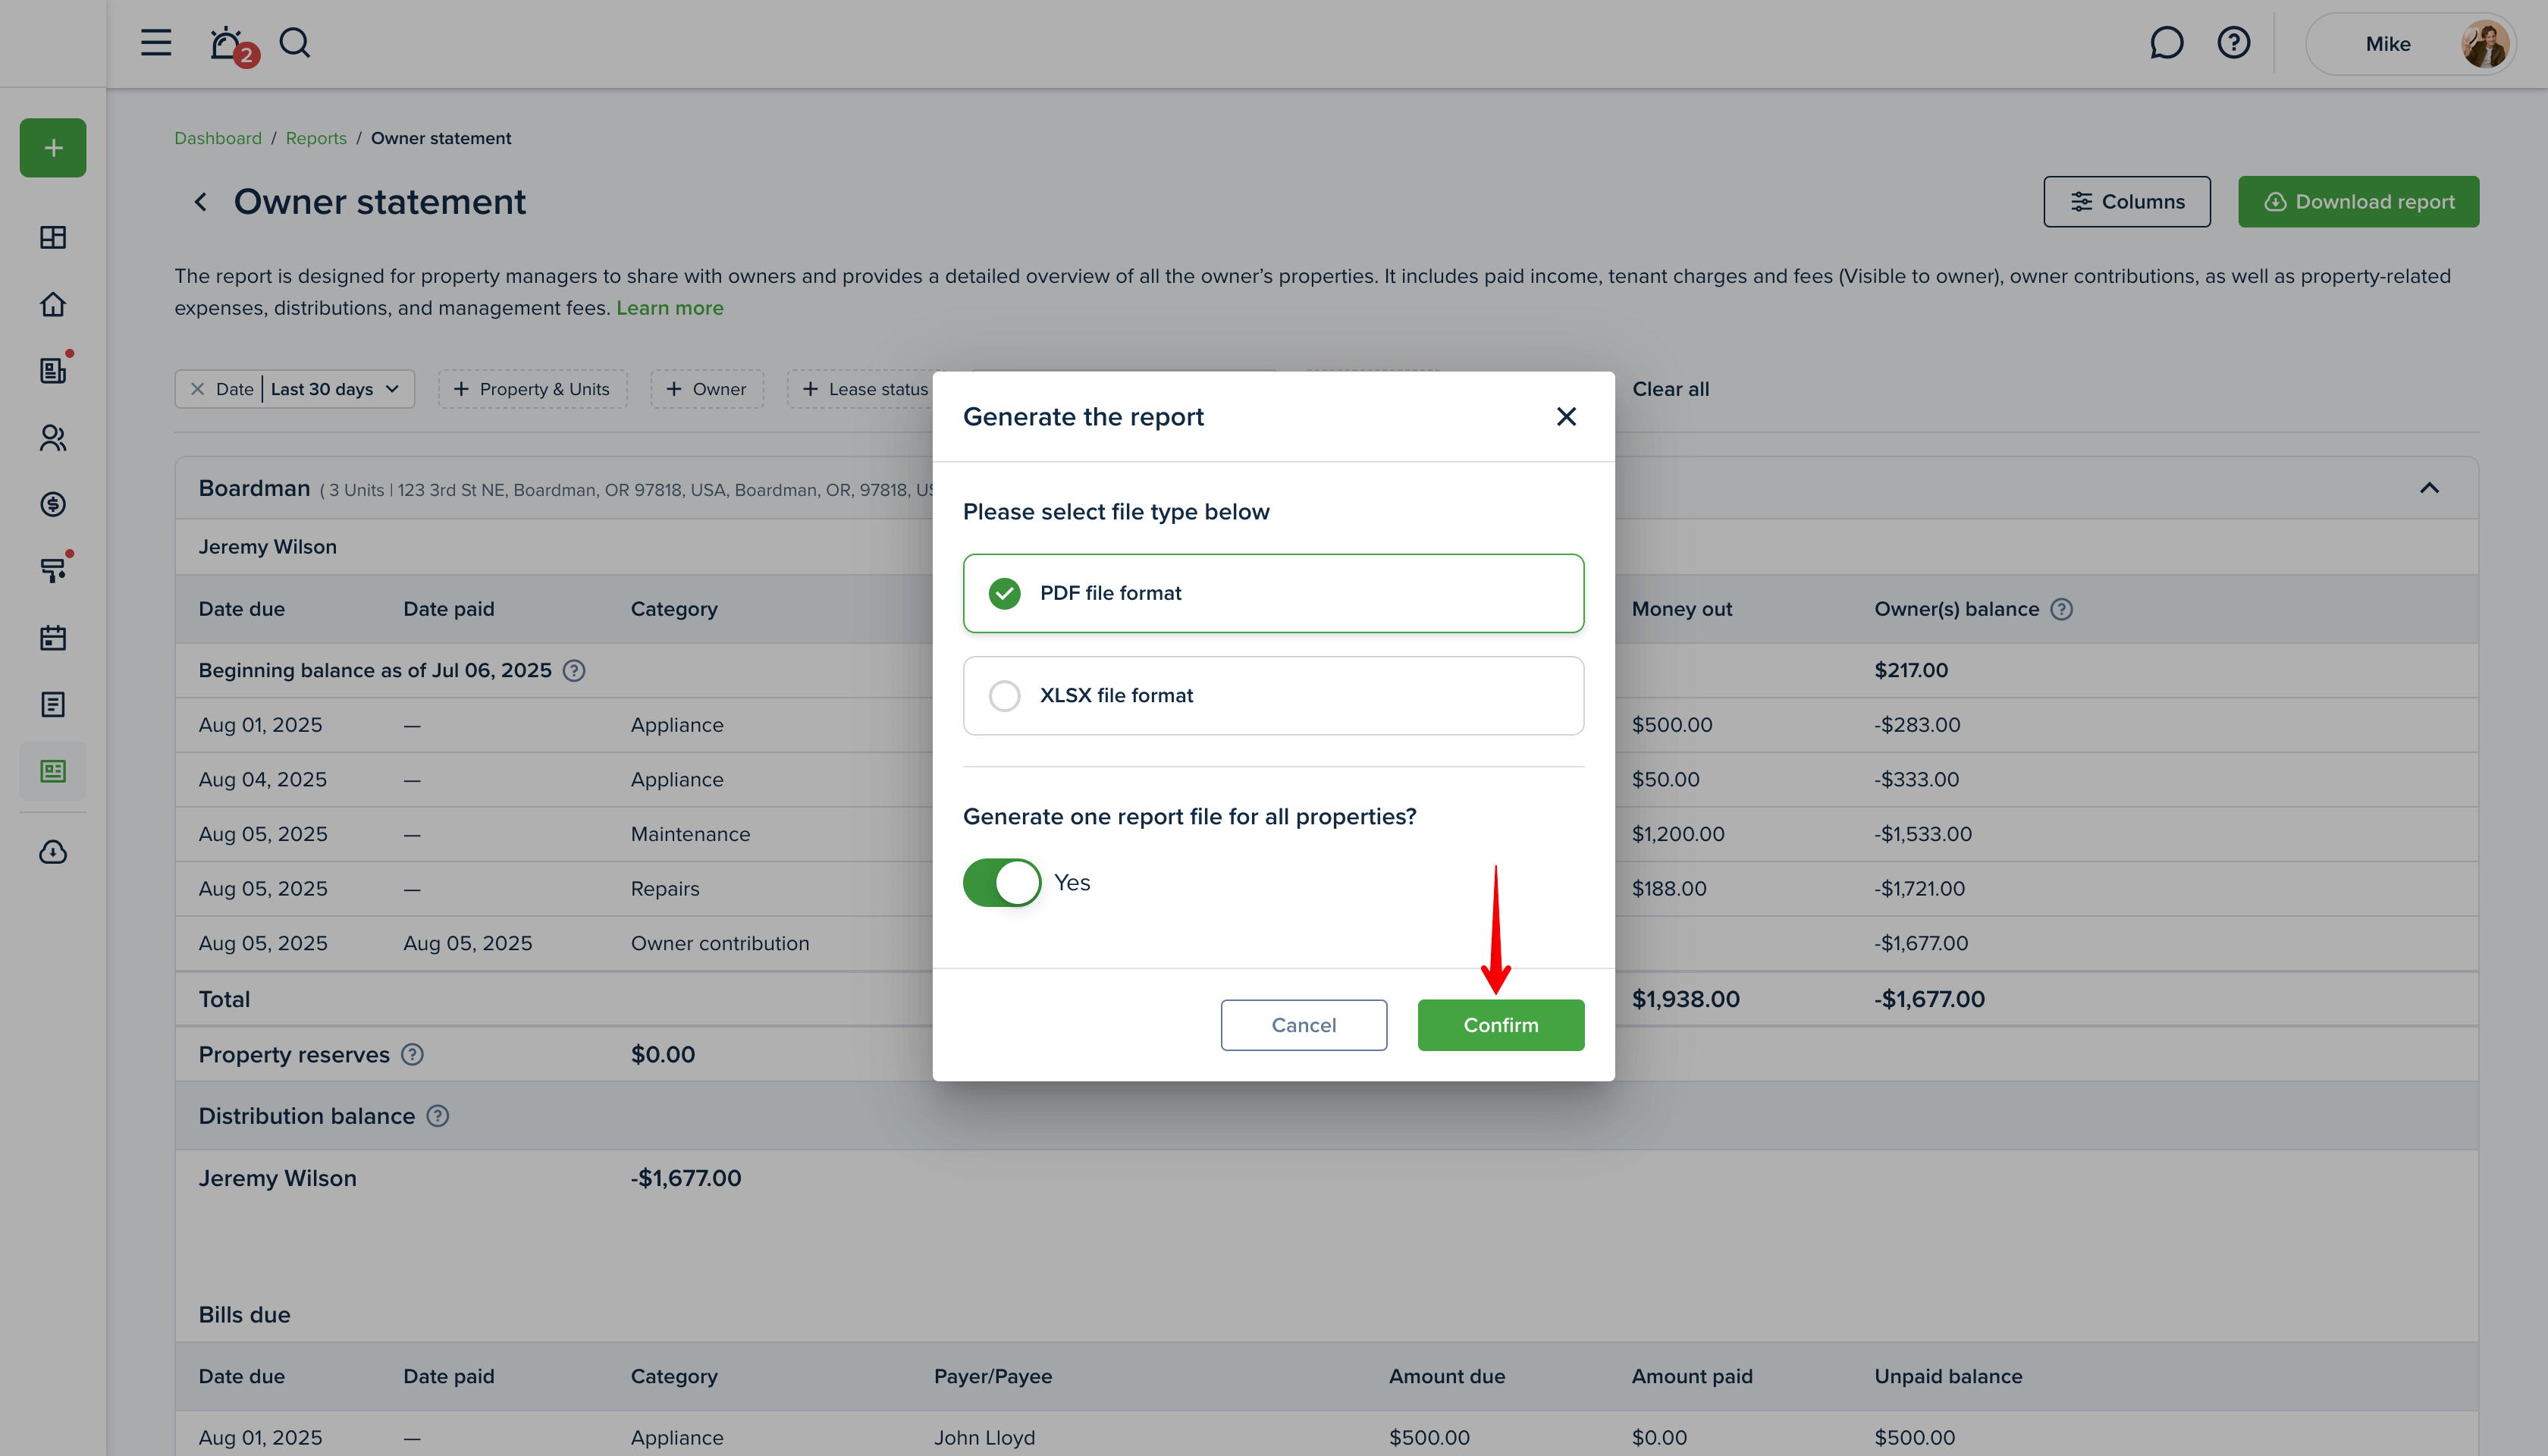Open the listings sidebar icon with red dot

coord(53,370)
